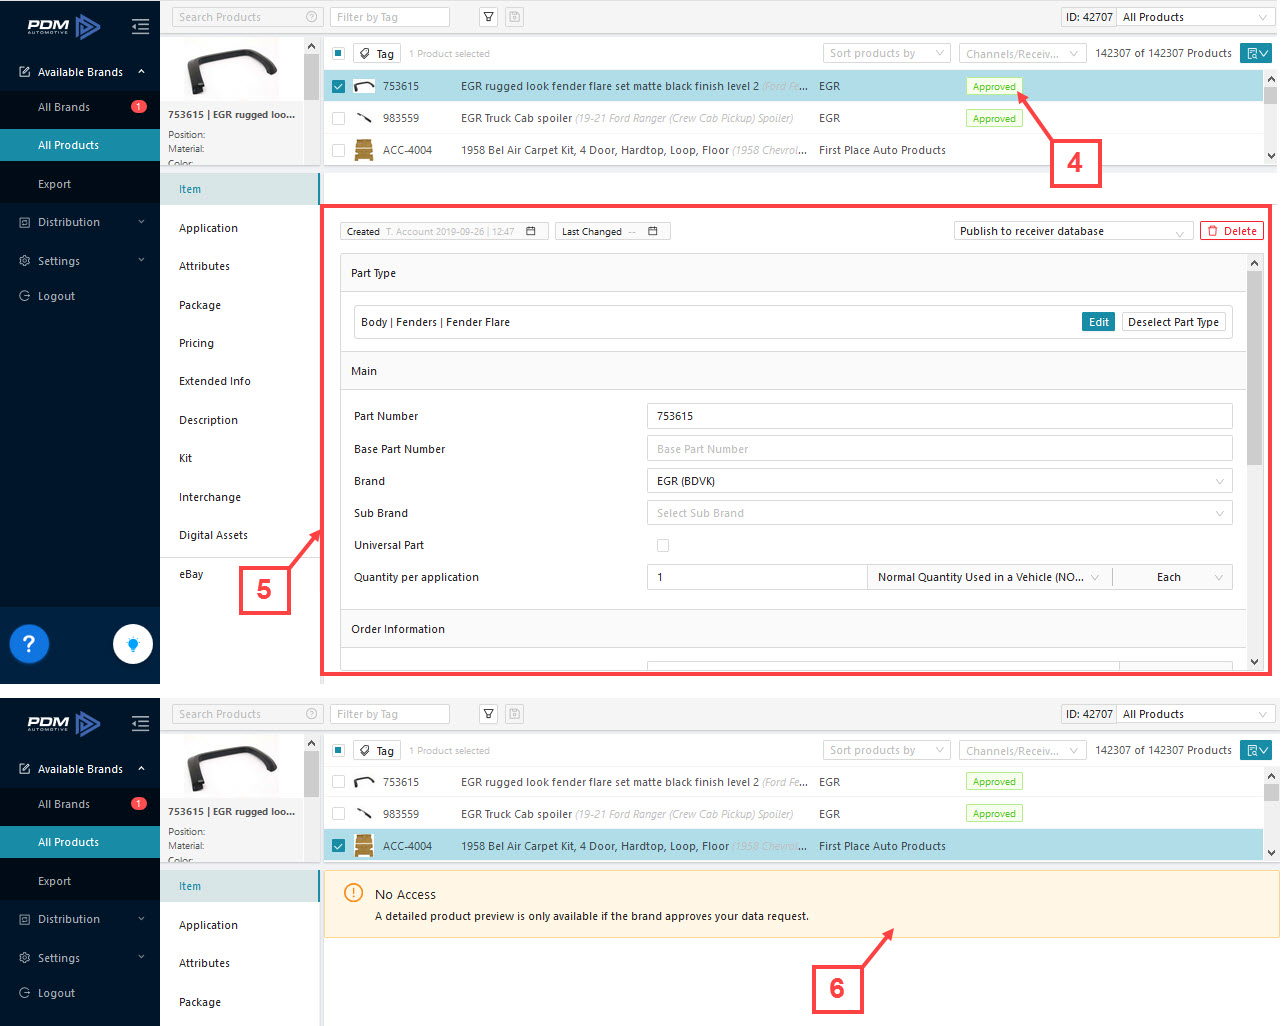Open search help icon in upper Search Products field
1281x1026 pixels.
click(x=311, y=17)
